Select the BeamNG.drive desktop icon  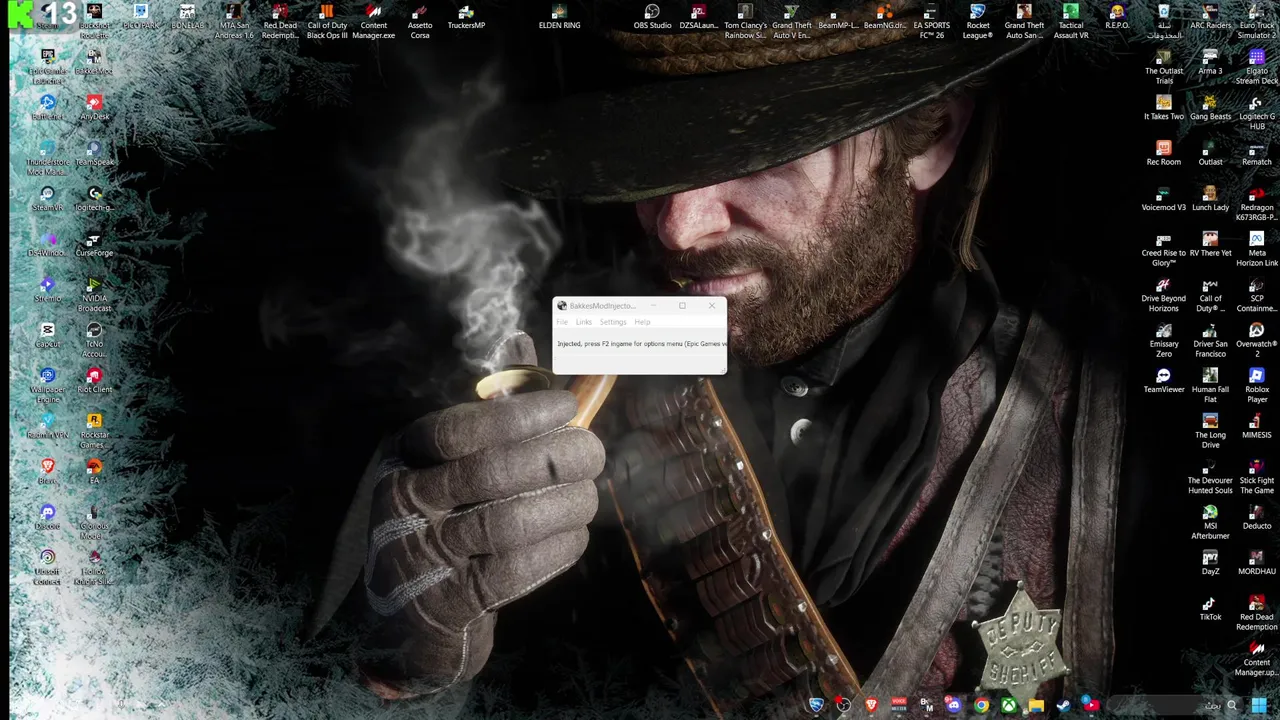pyautogui.click(x=884, y=17)
